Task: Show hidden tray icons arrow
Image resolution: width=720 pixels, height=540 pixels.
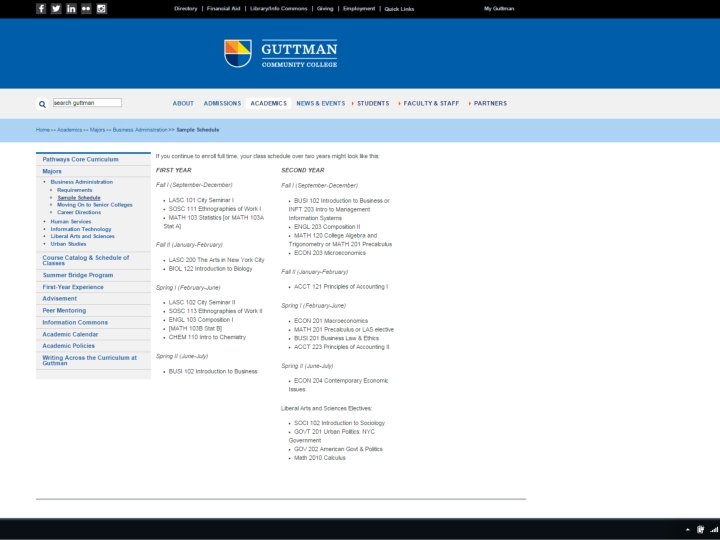Action: click(687, 529)
